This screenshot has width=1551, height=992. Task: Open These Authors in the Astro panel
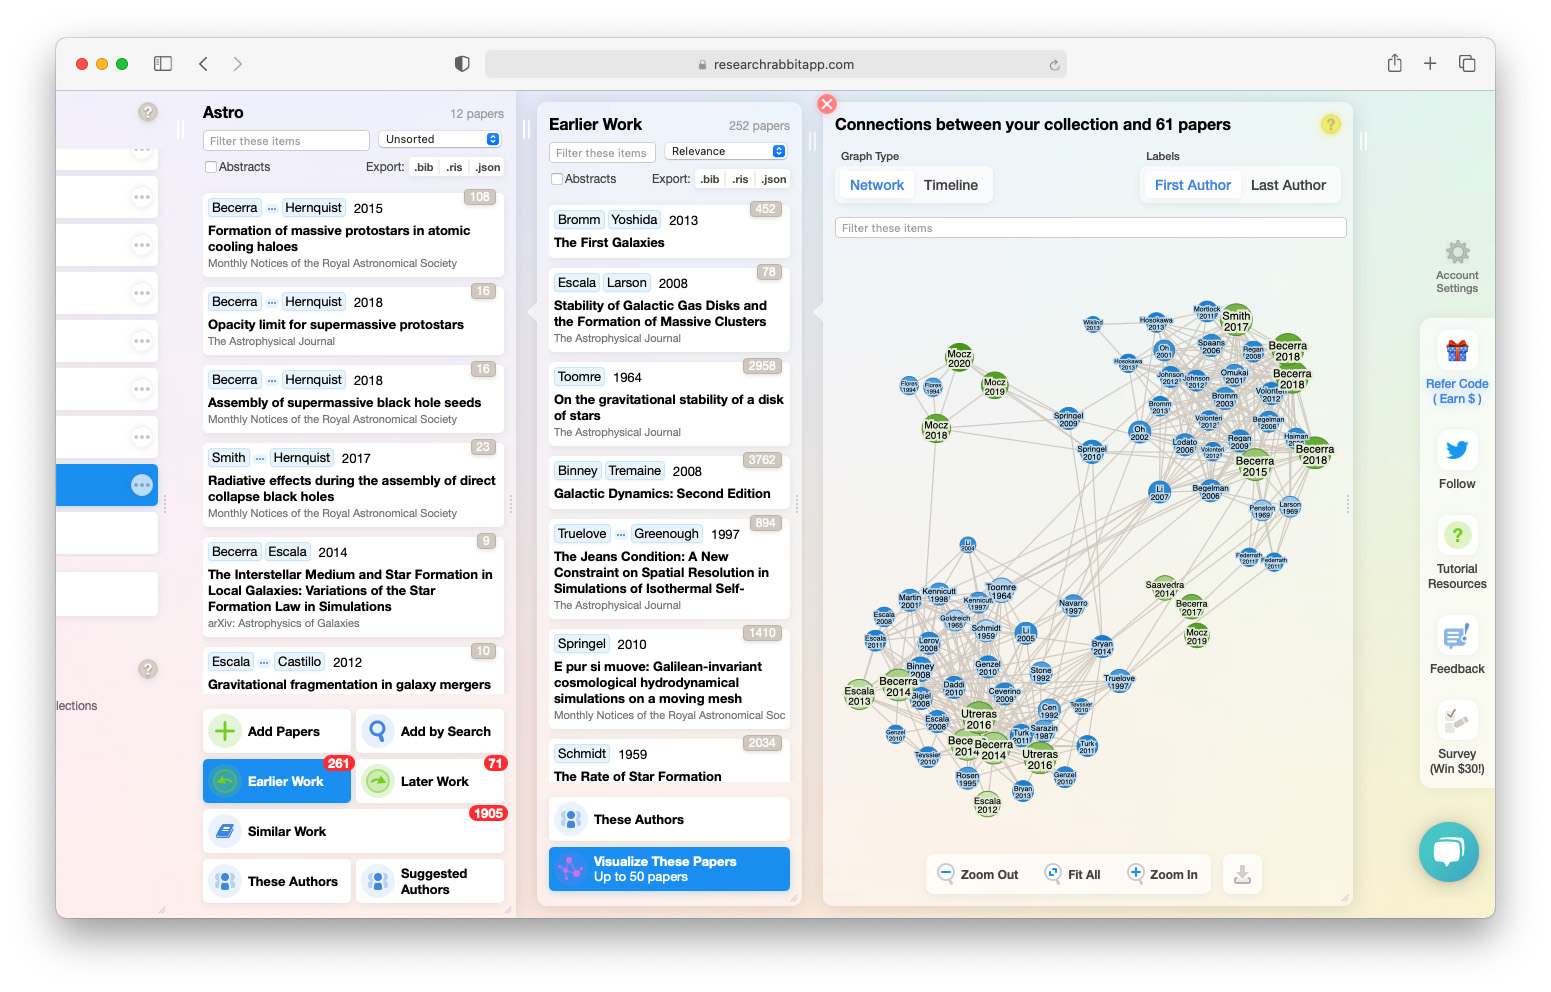pyautogui.click(x=277, y=881)
